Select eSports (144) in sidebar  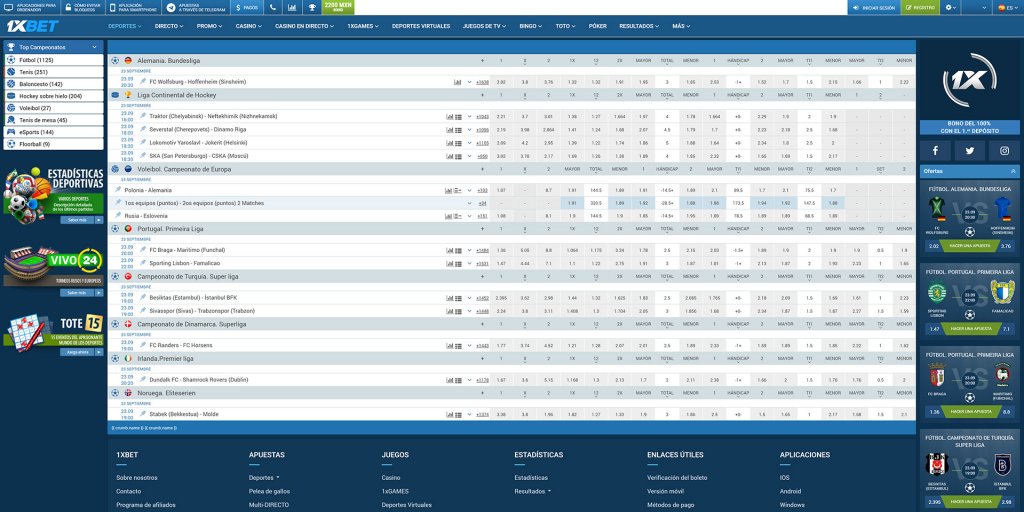click(x=54, y=132)
